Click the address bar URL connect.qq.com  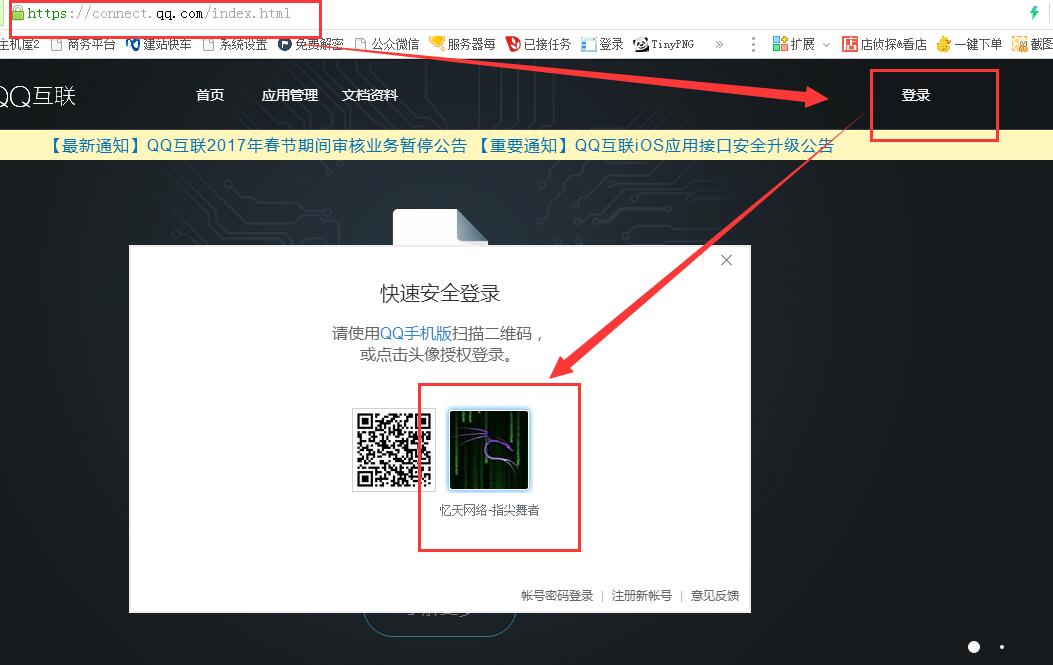158,13
